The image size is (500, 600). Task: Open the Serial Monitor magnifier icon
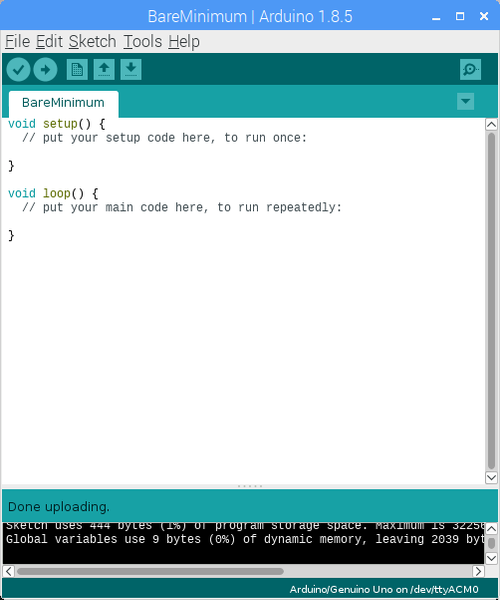coord(470,70)
